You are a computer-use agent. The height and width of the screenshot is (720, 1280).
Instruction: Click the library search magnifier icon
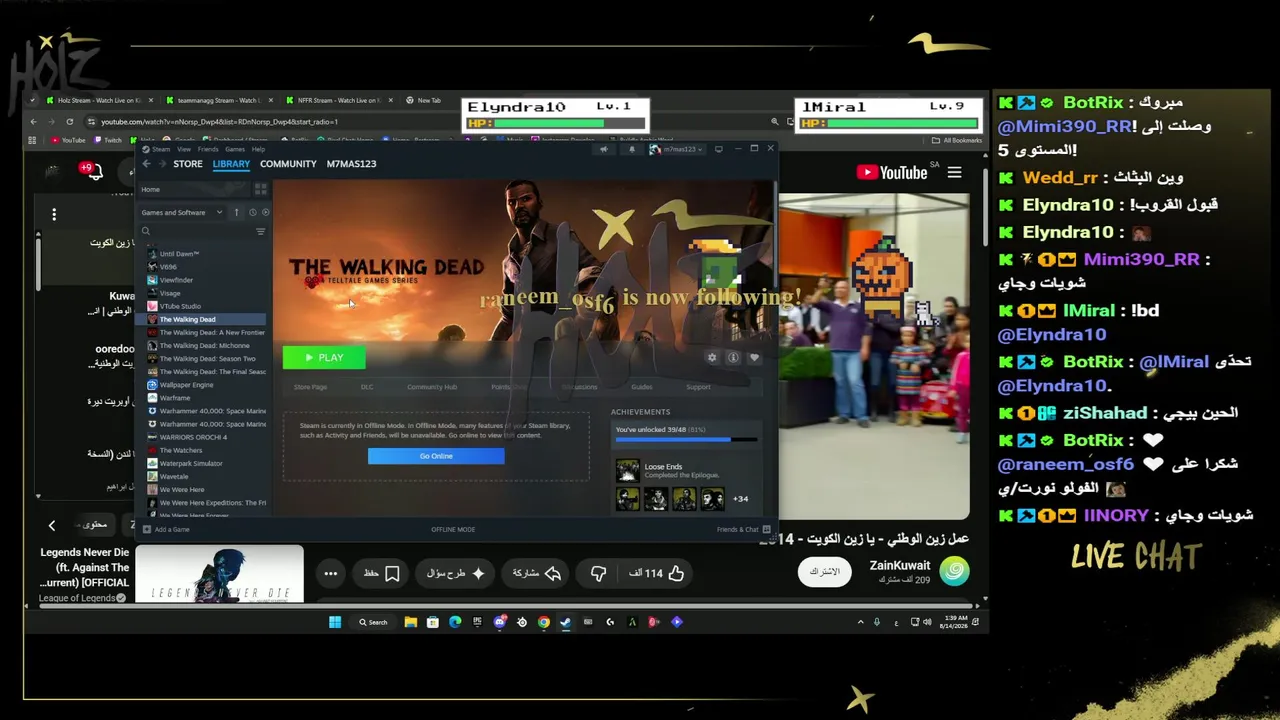[146, 231]
